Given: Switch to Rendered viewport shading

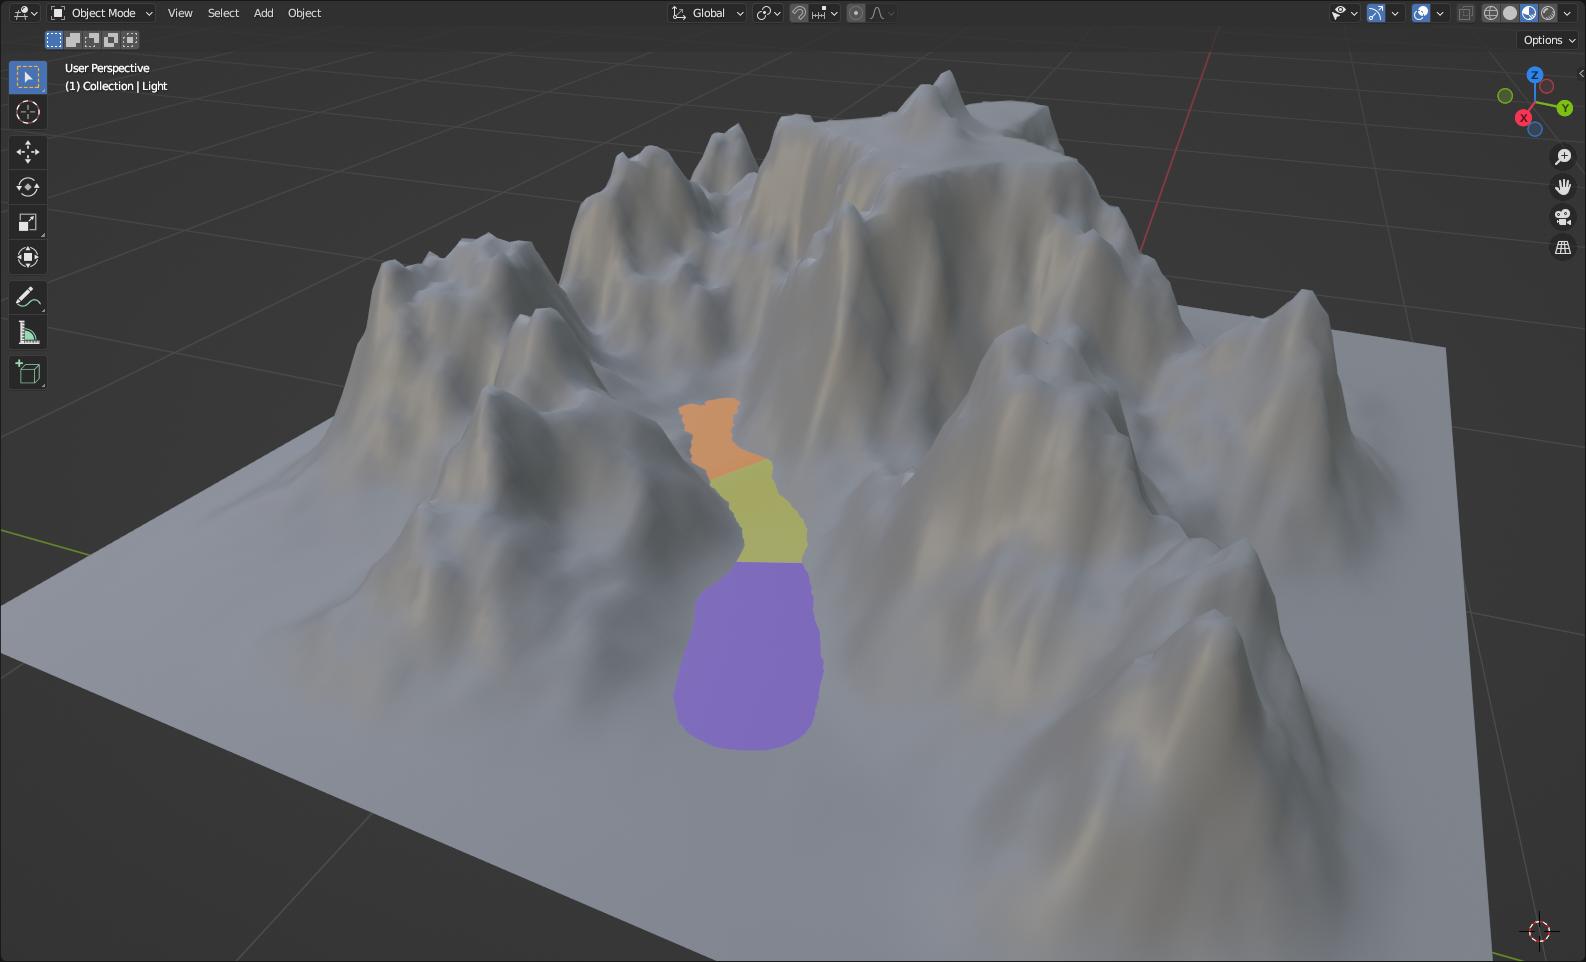Looking at the screenshot, I should pyautogui.click(x=1548, y=13).
